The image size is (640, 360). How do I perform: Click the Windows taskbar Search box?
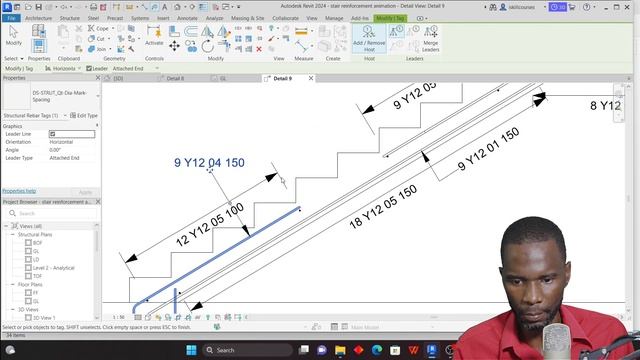pyautogui.click(x=247, y=350)
